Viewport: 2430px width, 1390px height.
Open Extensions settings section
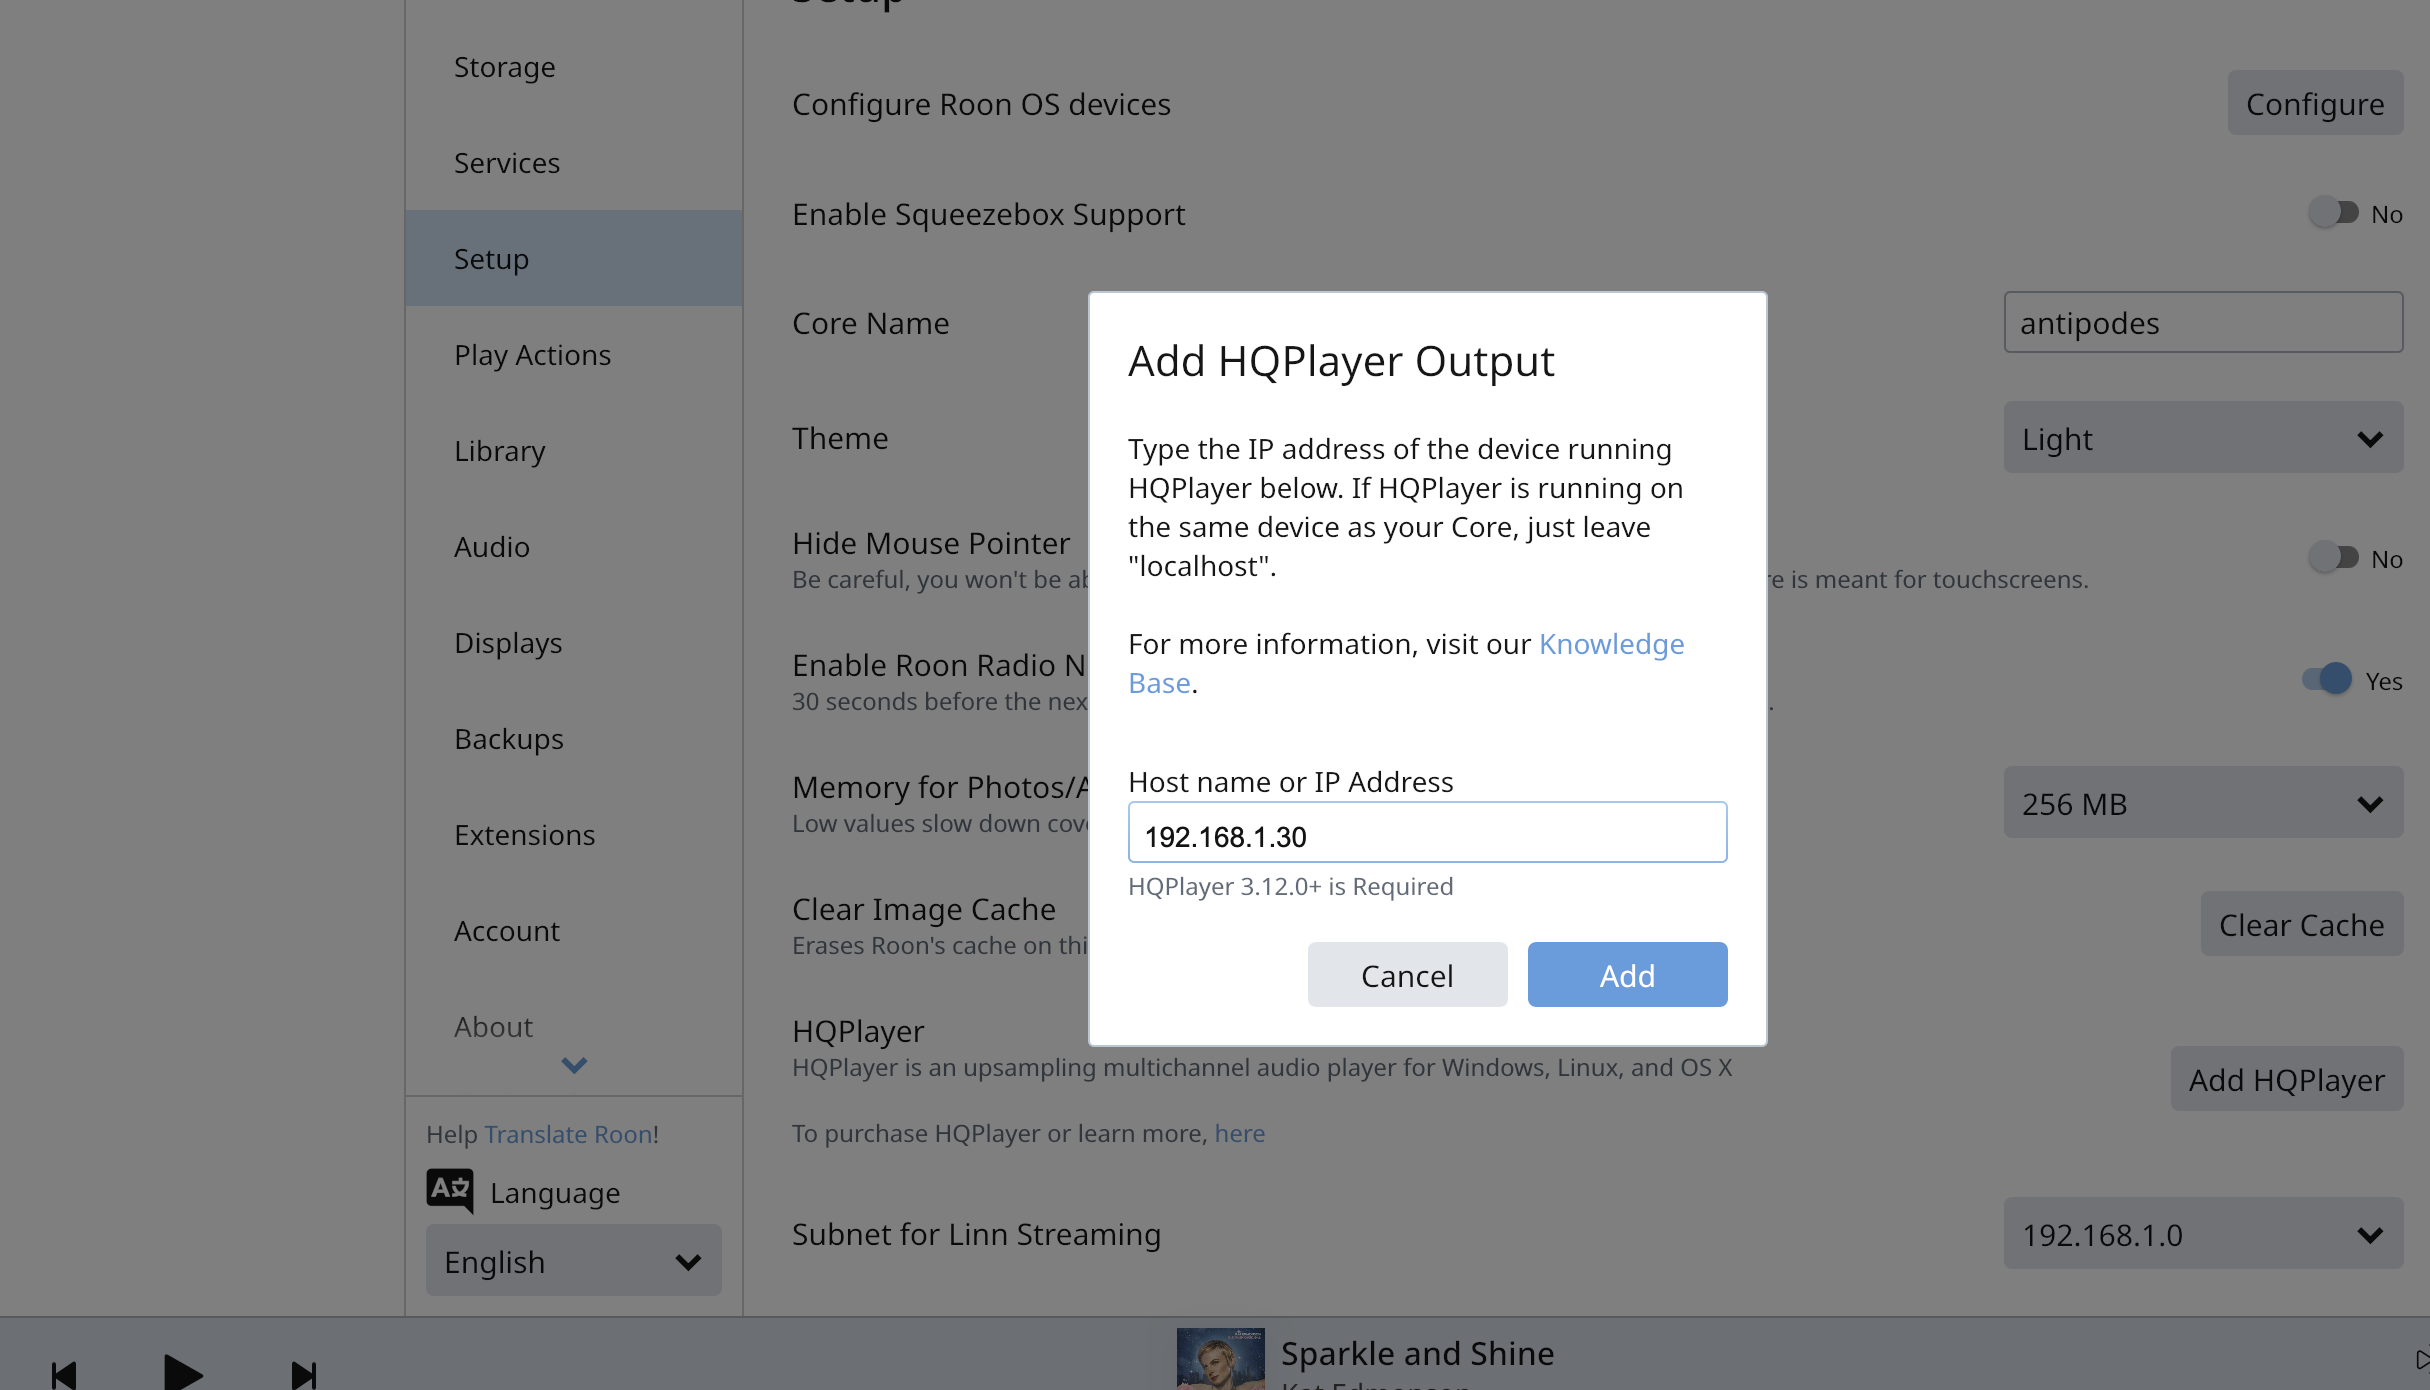click(574, 835)
